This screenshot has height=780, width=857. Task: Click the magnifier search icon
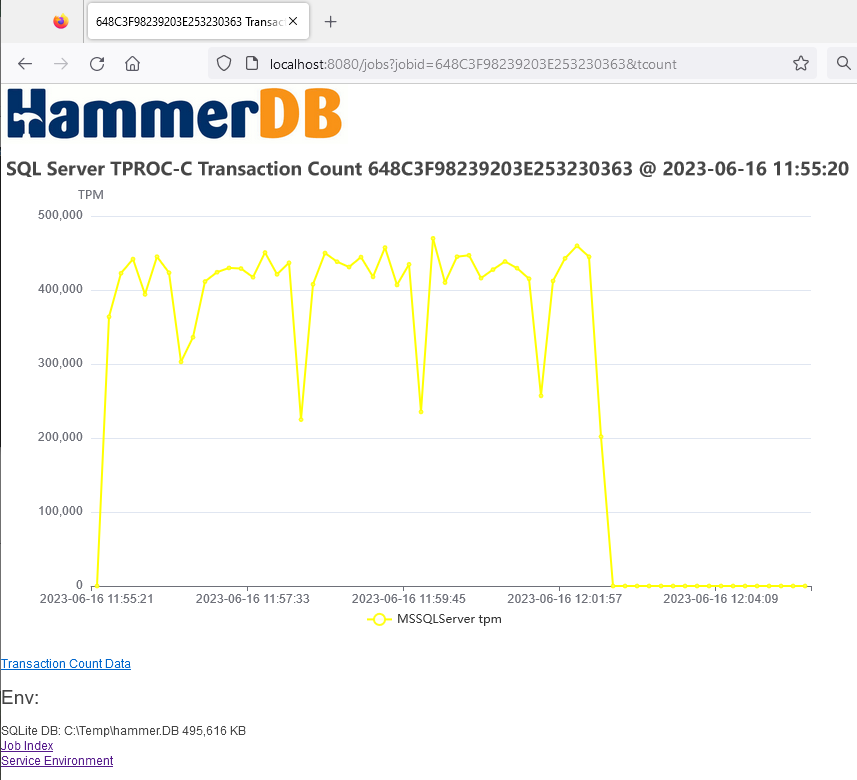pyautogui.click(x=840, y=64)
